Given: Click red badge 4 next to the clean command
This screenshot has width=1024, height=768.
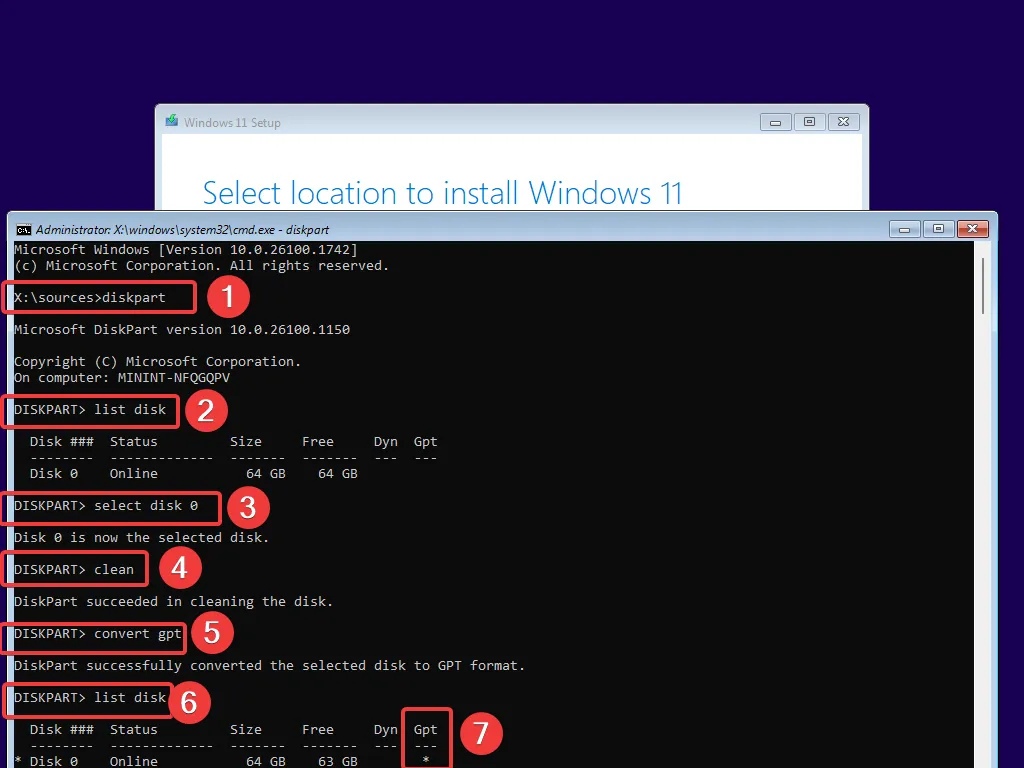Looking at the screenshot, I should click(x=180, y=567).
